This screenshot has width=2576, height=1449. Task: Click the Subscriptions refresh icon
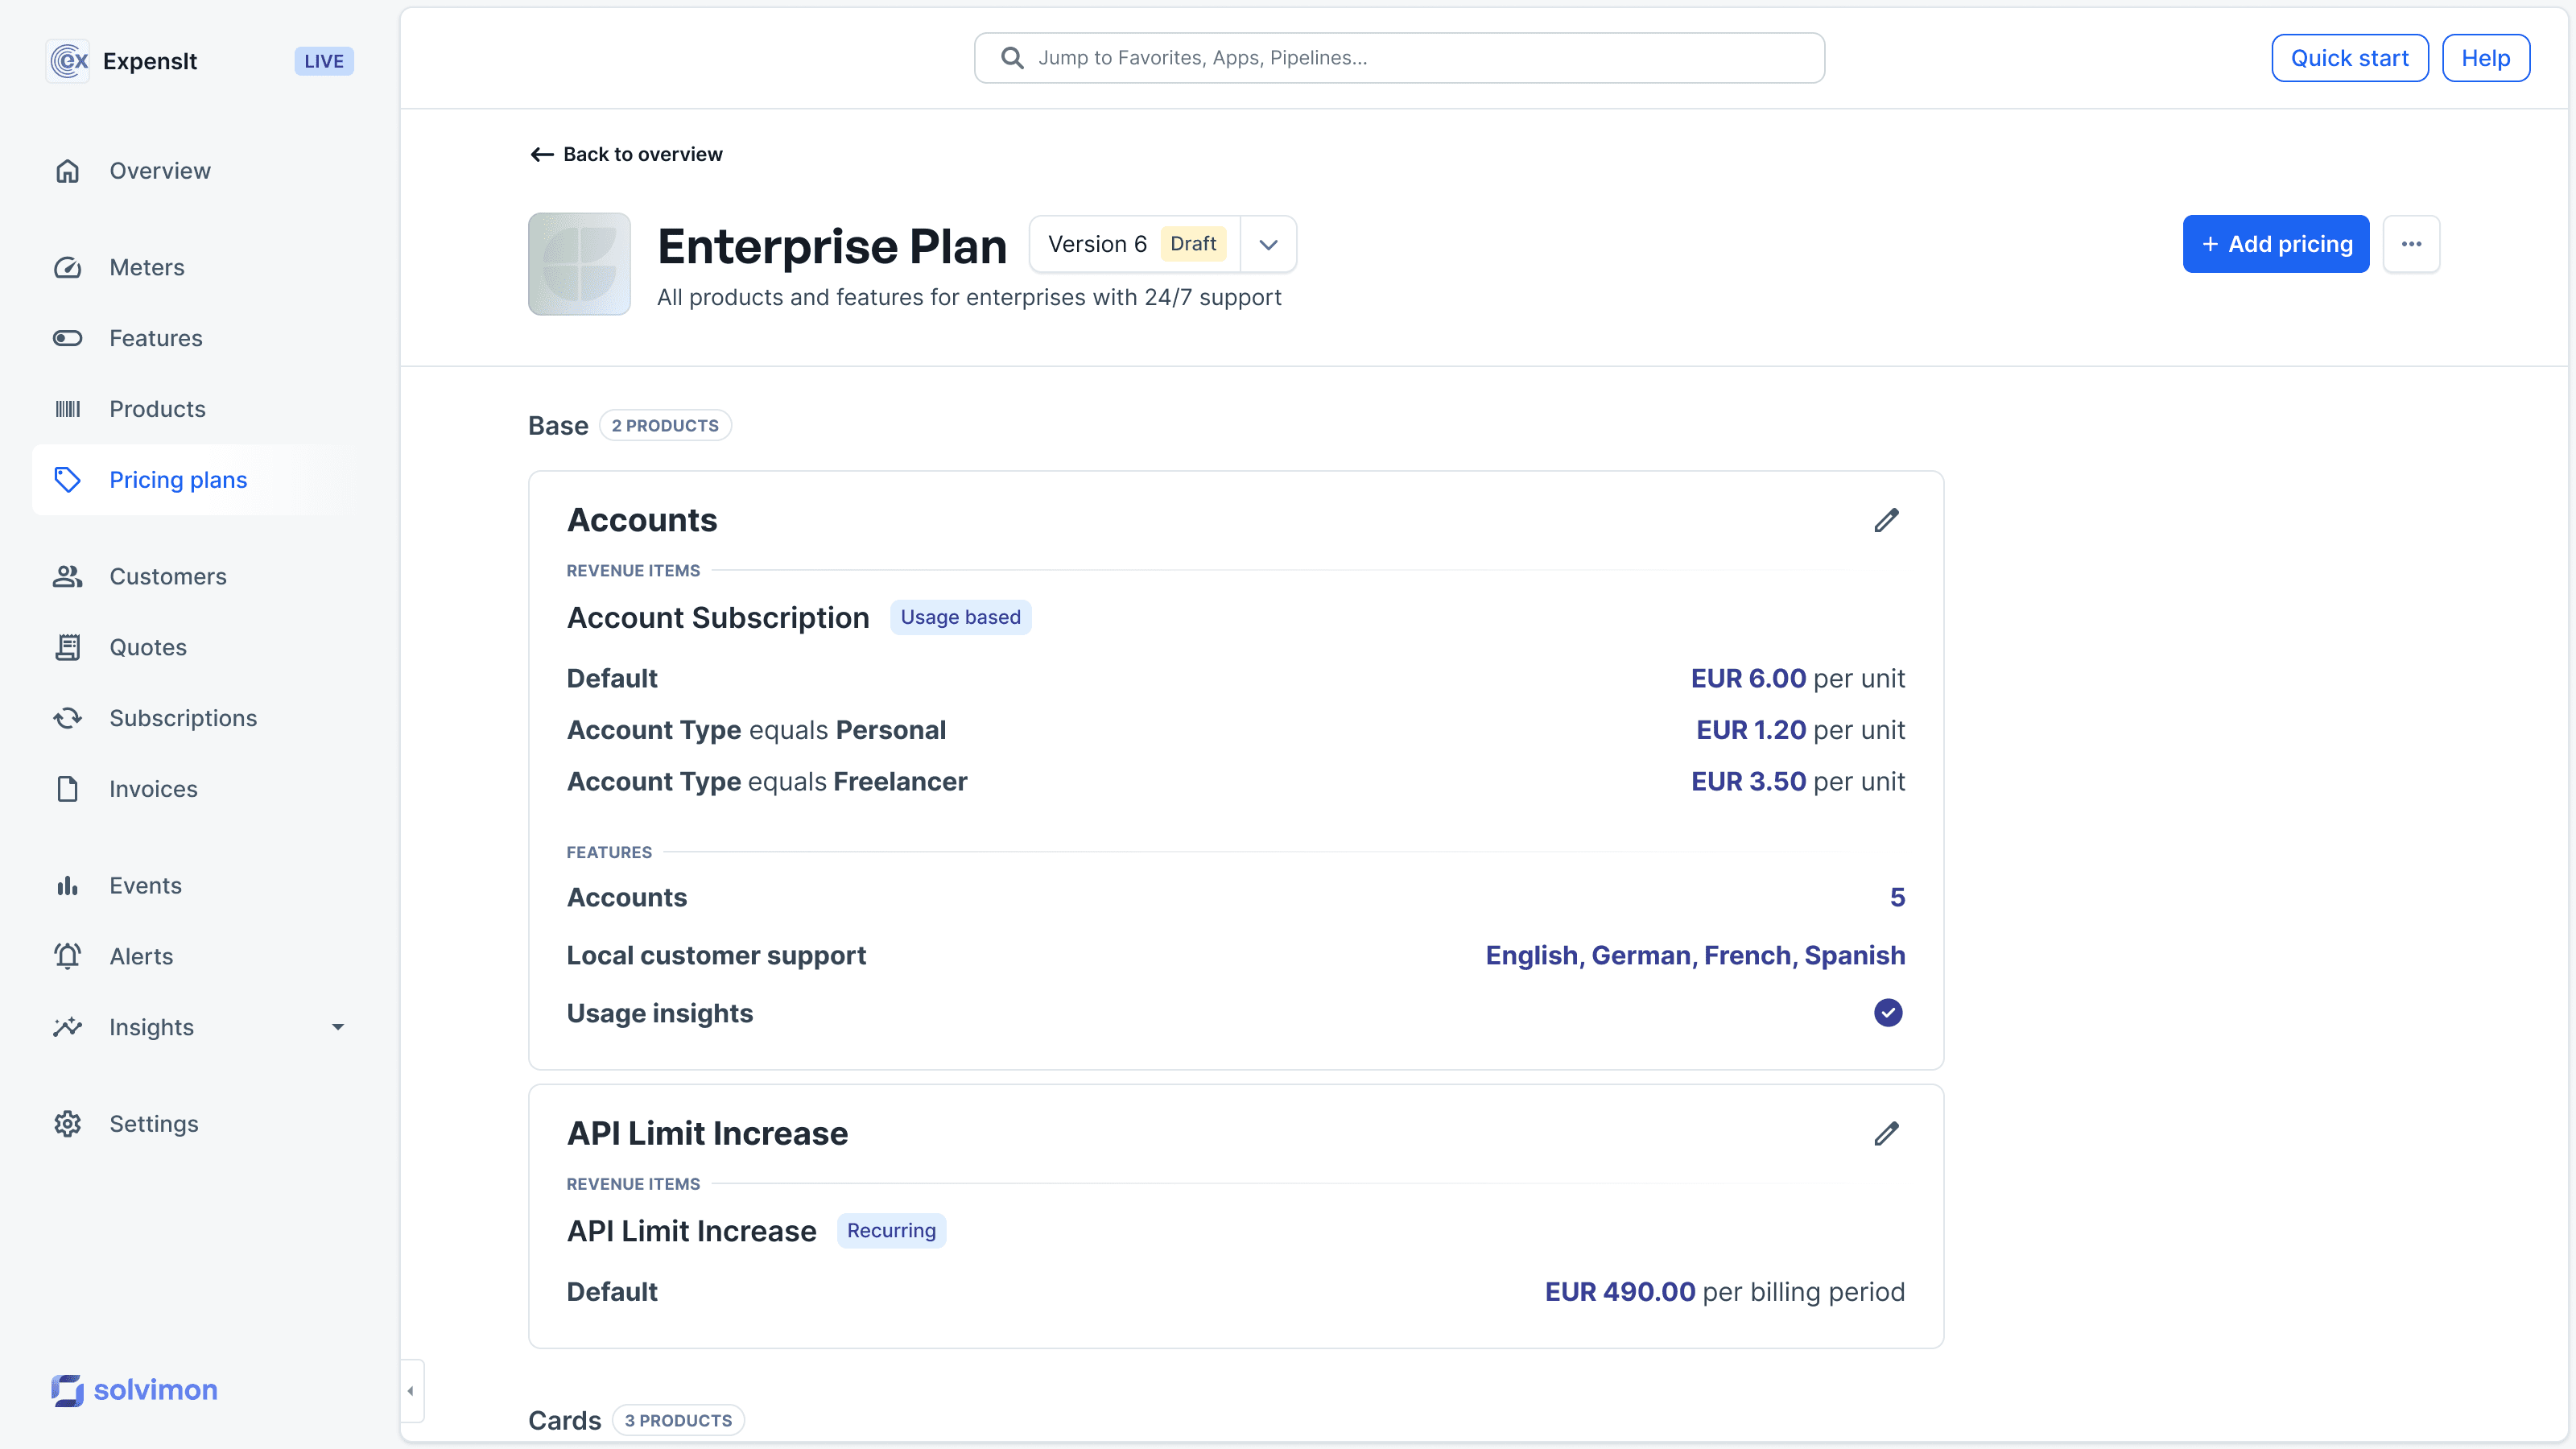point(67,718)
